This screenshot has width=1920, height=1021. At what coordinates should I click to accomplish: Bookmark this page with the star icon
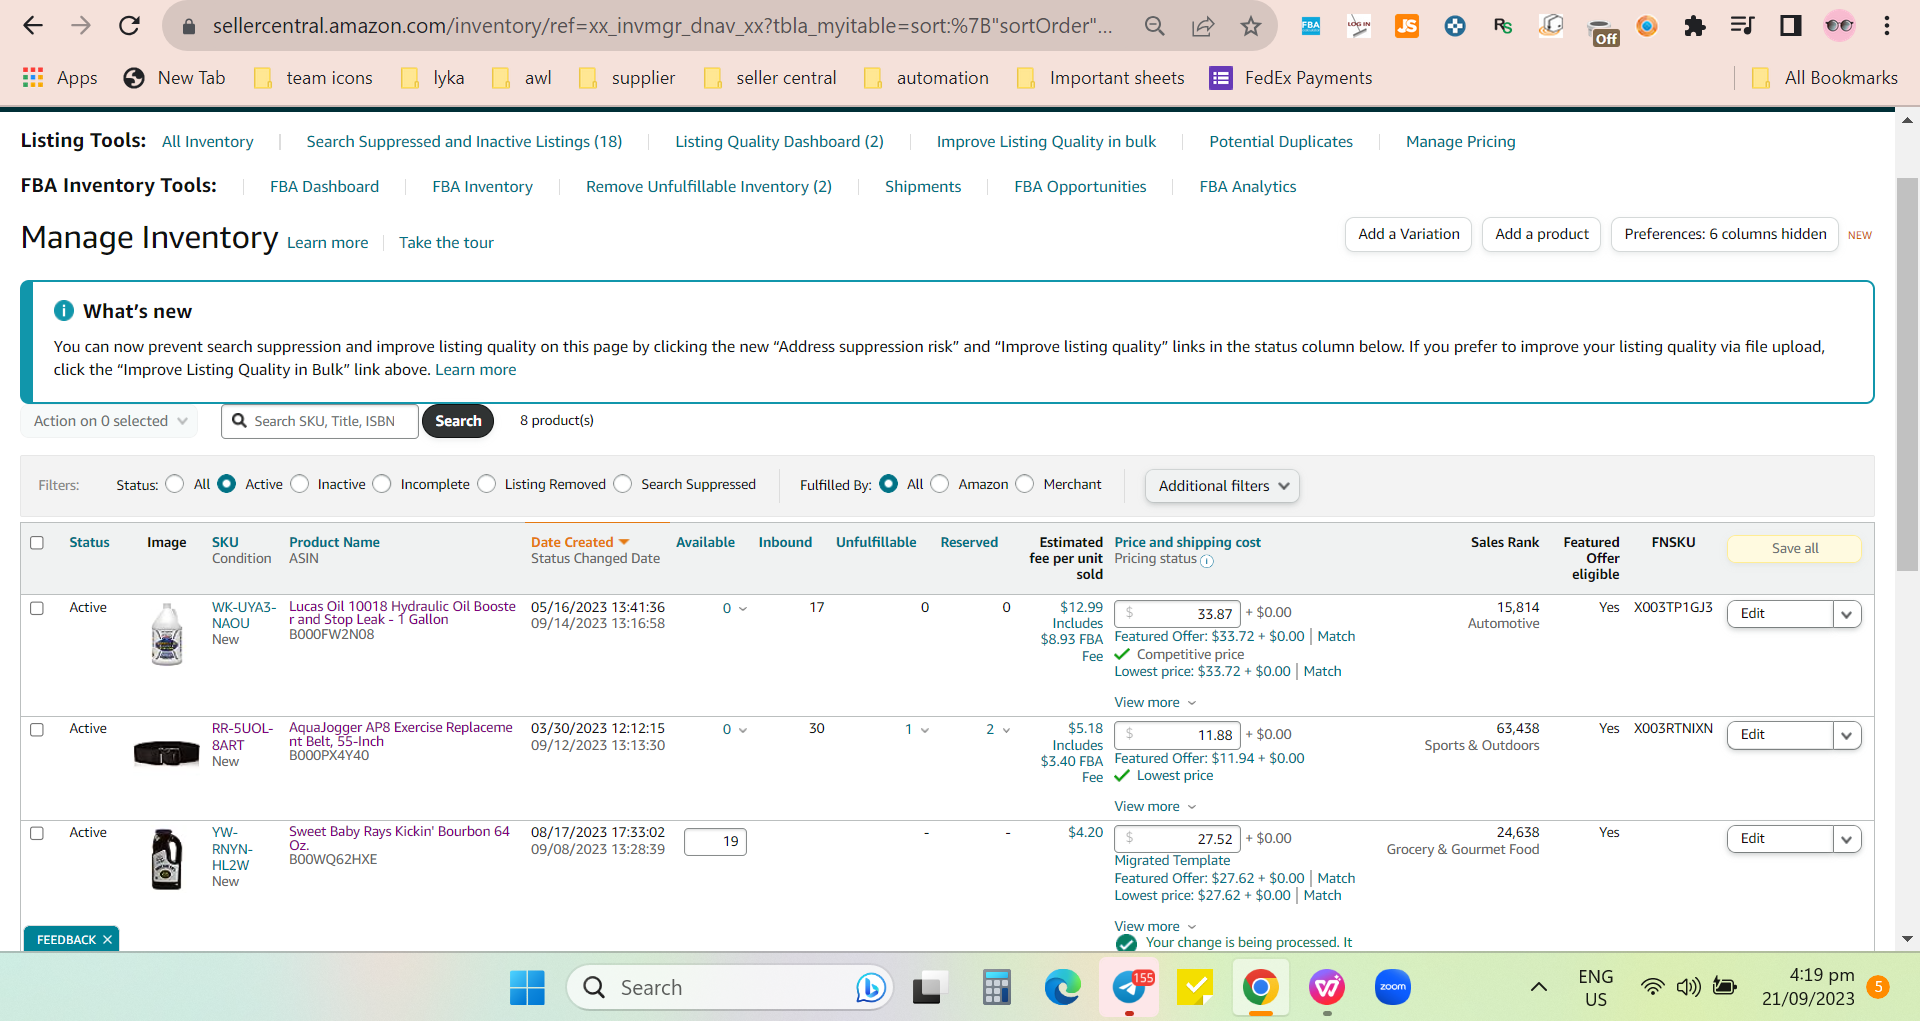pyautogui.click(x=1251, y=26)
